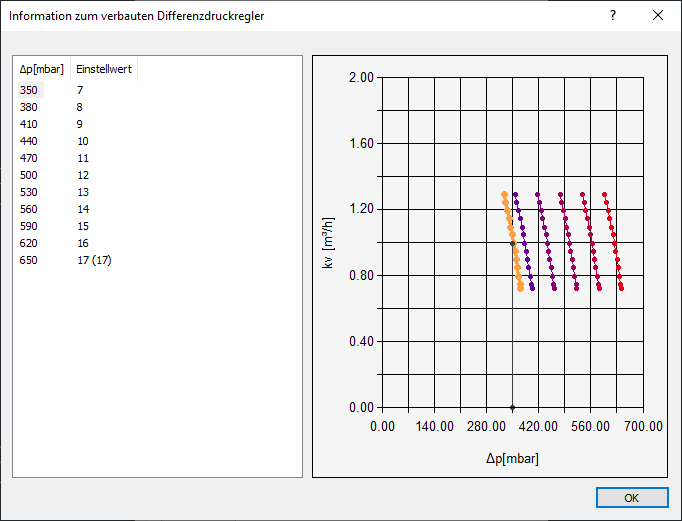Click the kv [m³/h] axis label
682x521 pixels.
[328, 243]
